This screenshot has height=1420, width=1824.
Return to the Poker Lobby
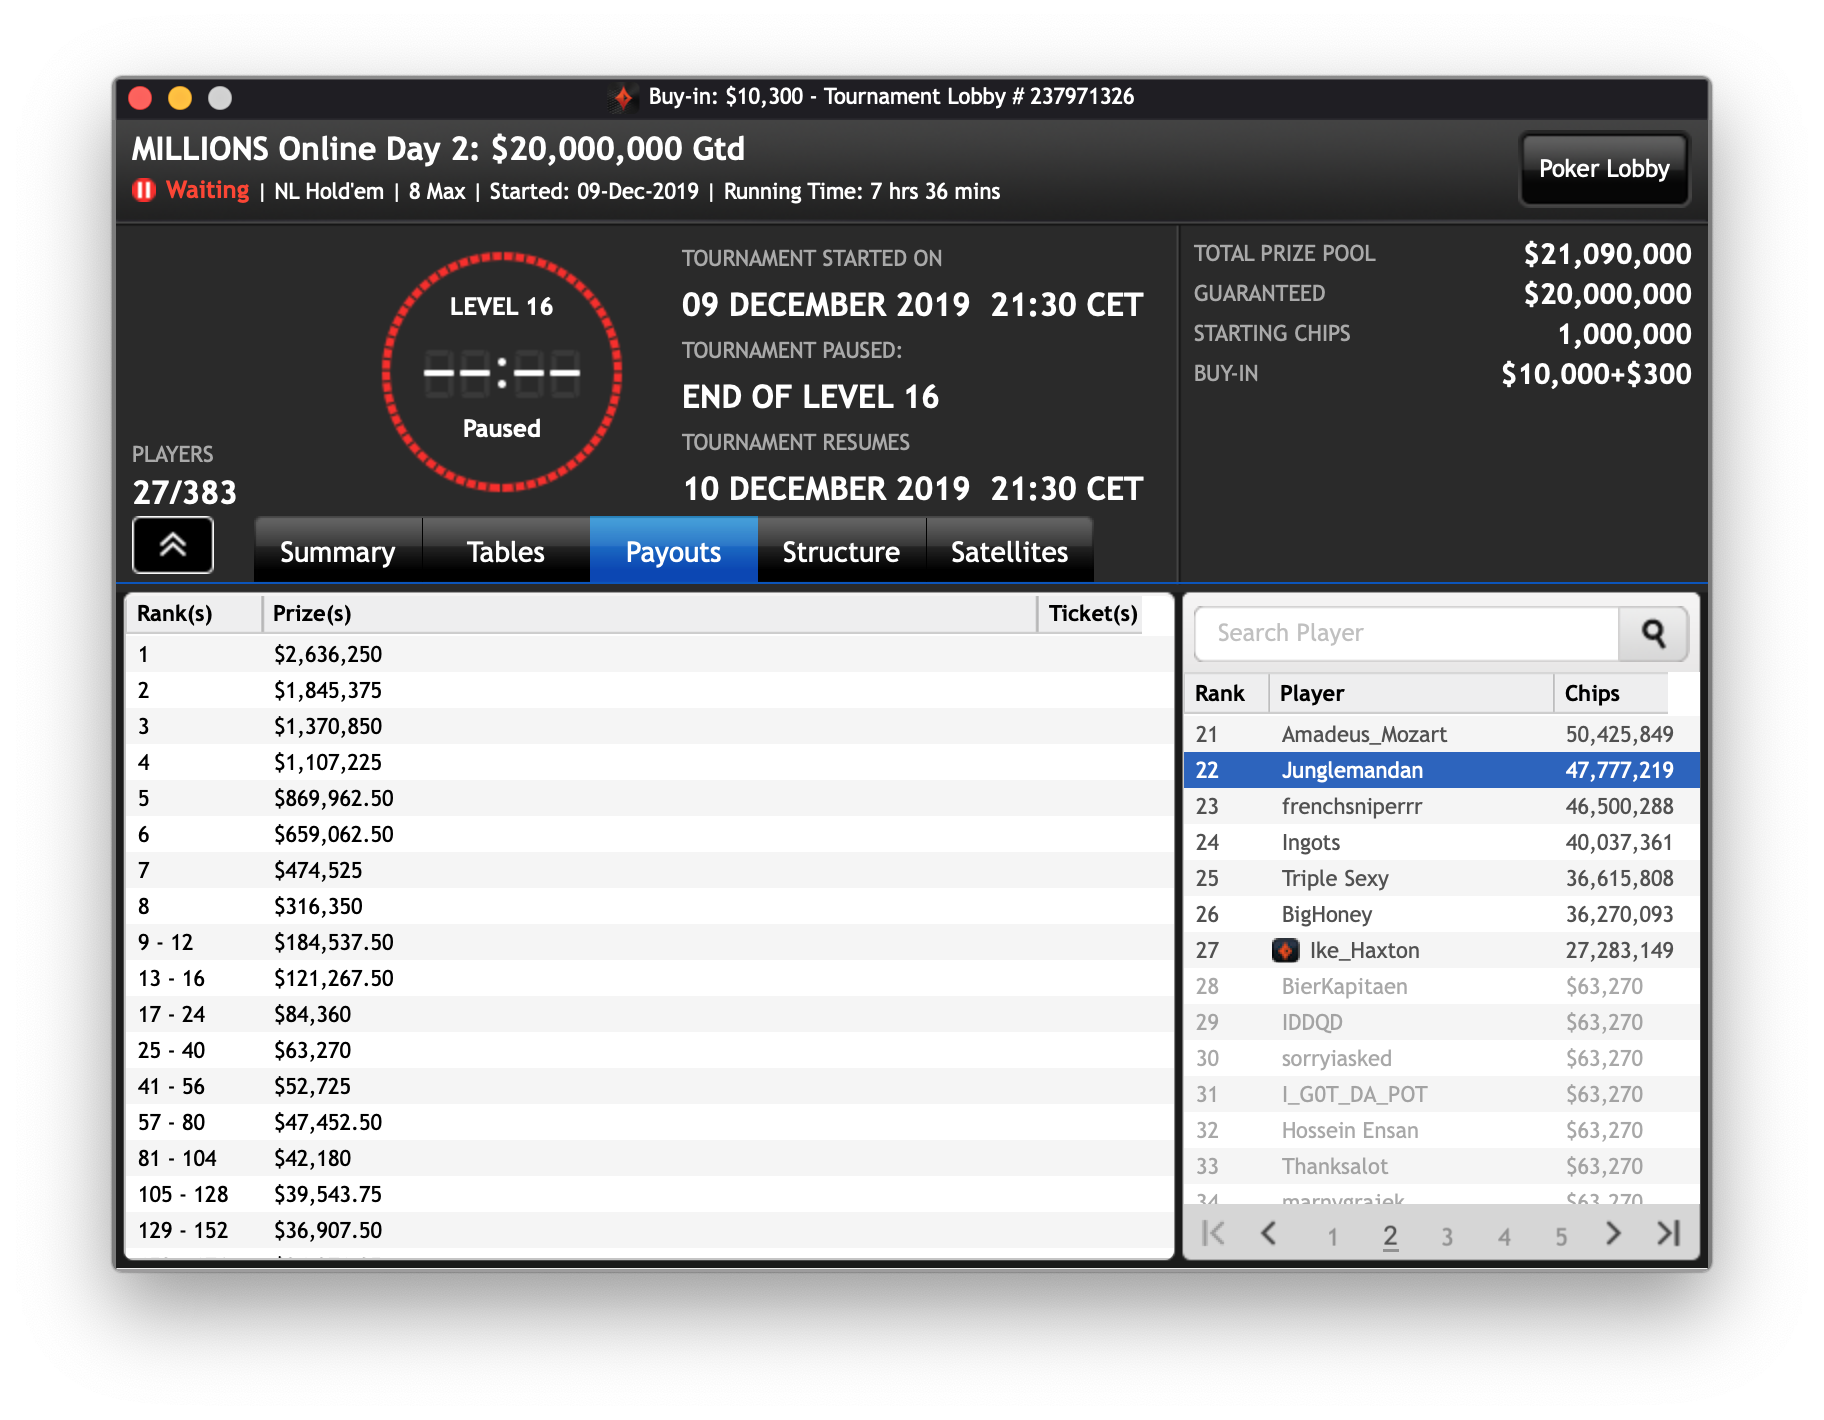[1603, 169]
